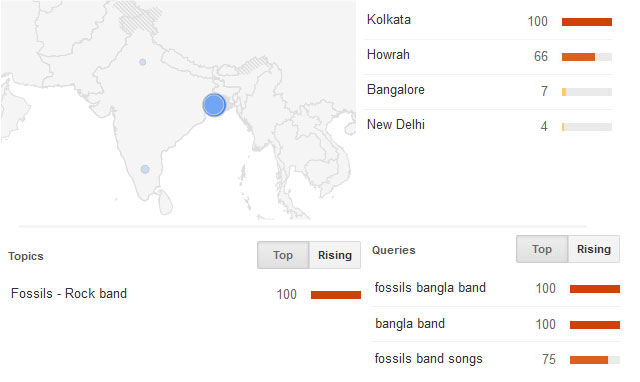Click the New Delhi dot on map
The width and height of the screenshot is (640, 382).
(x=142, y=62)
